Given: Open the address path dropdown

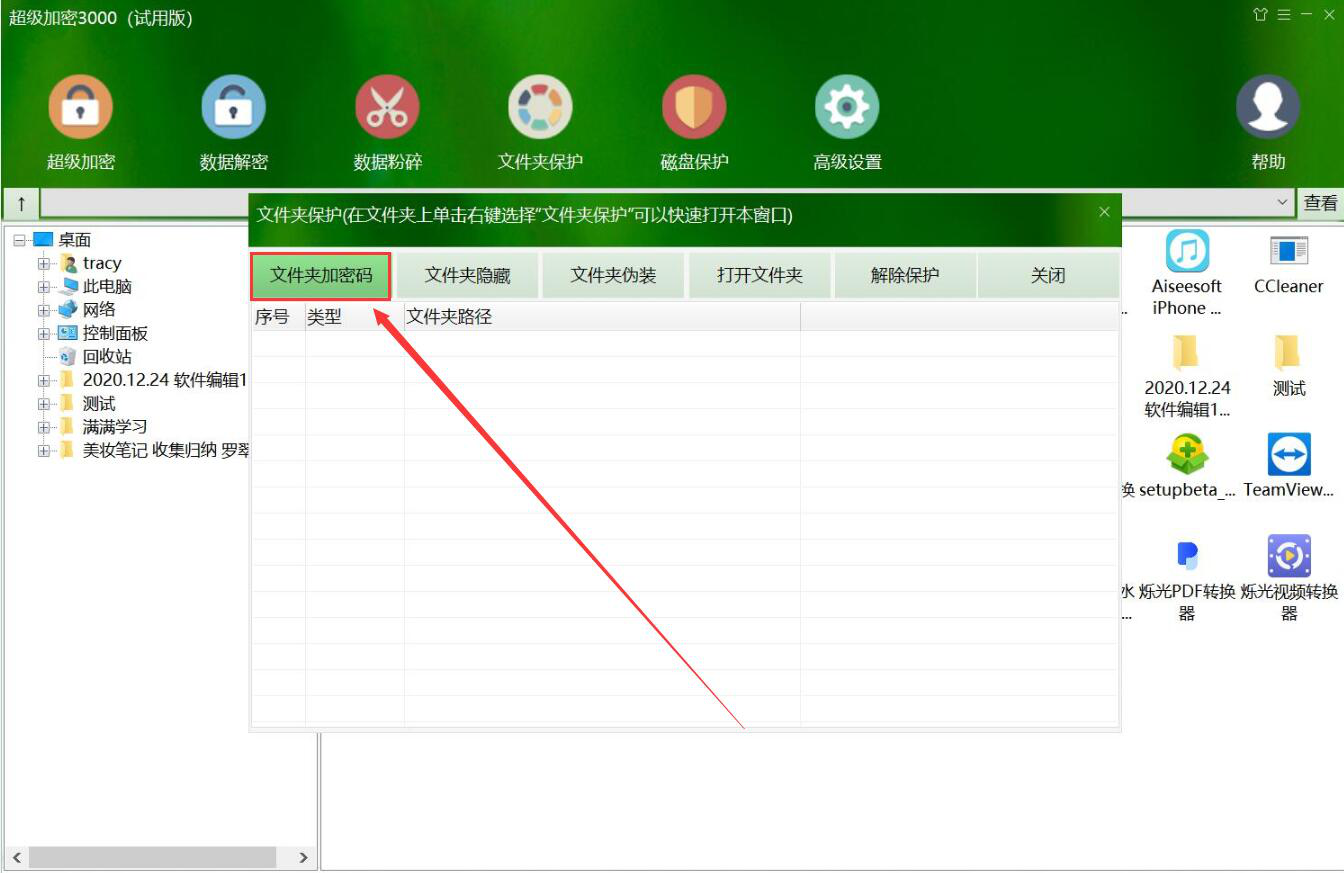Looking at the screenshot, I should 1283,203.
